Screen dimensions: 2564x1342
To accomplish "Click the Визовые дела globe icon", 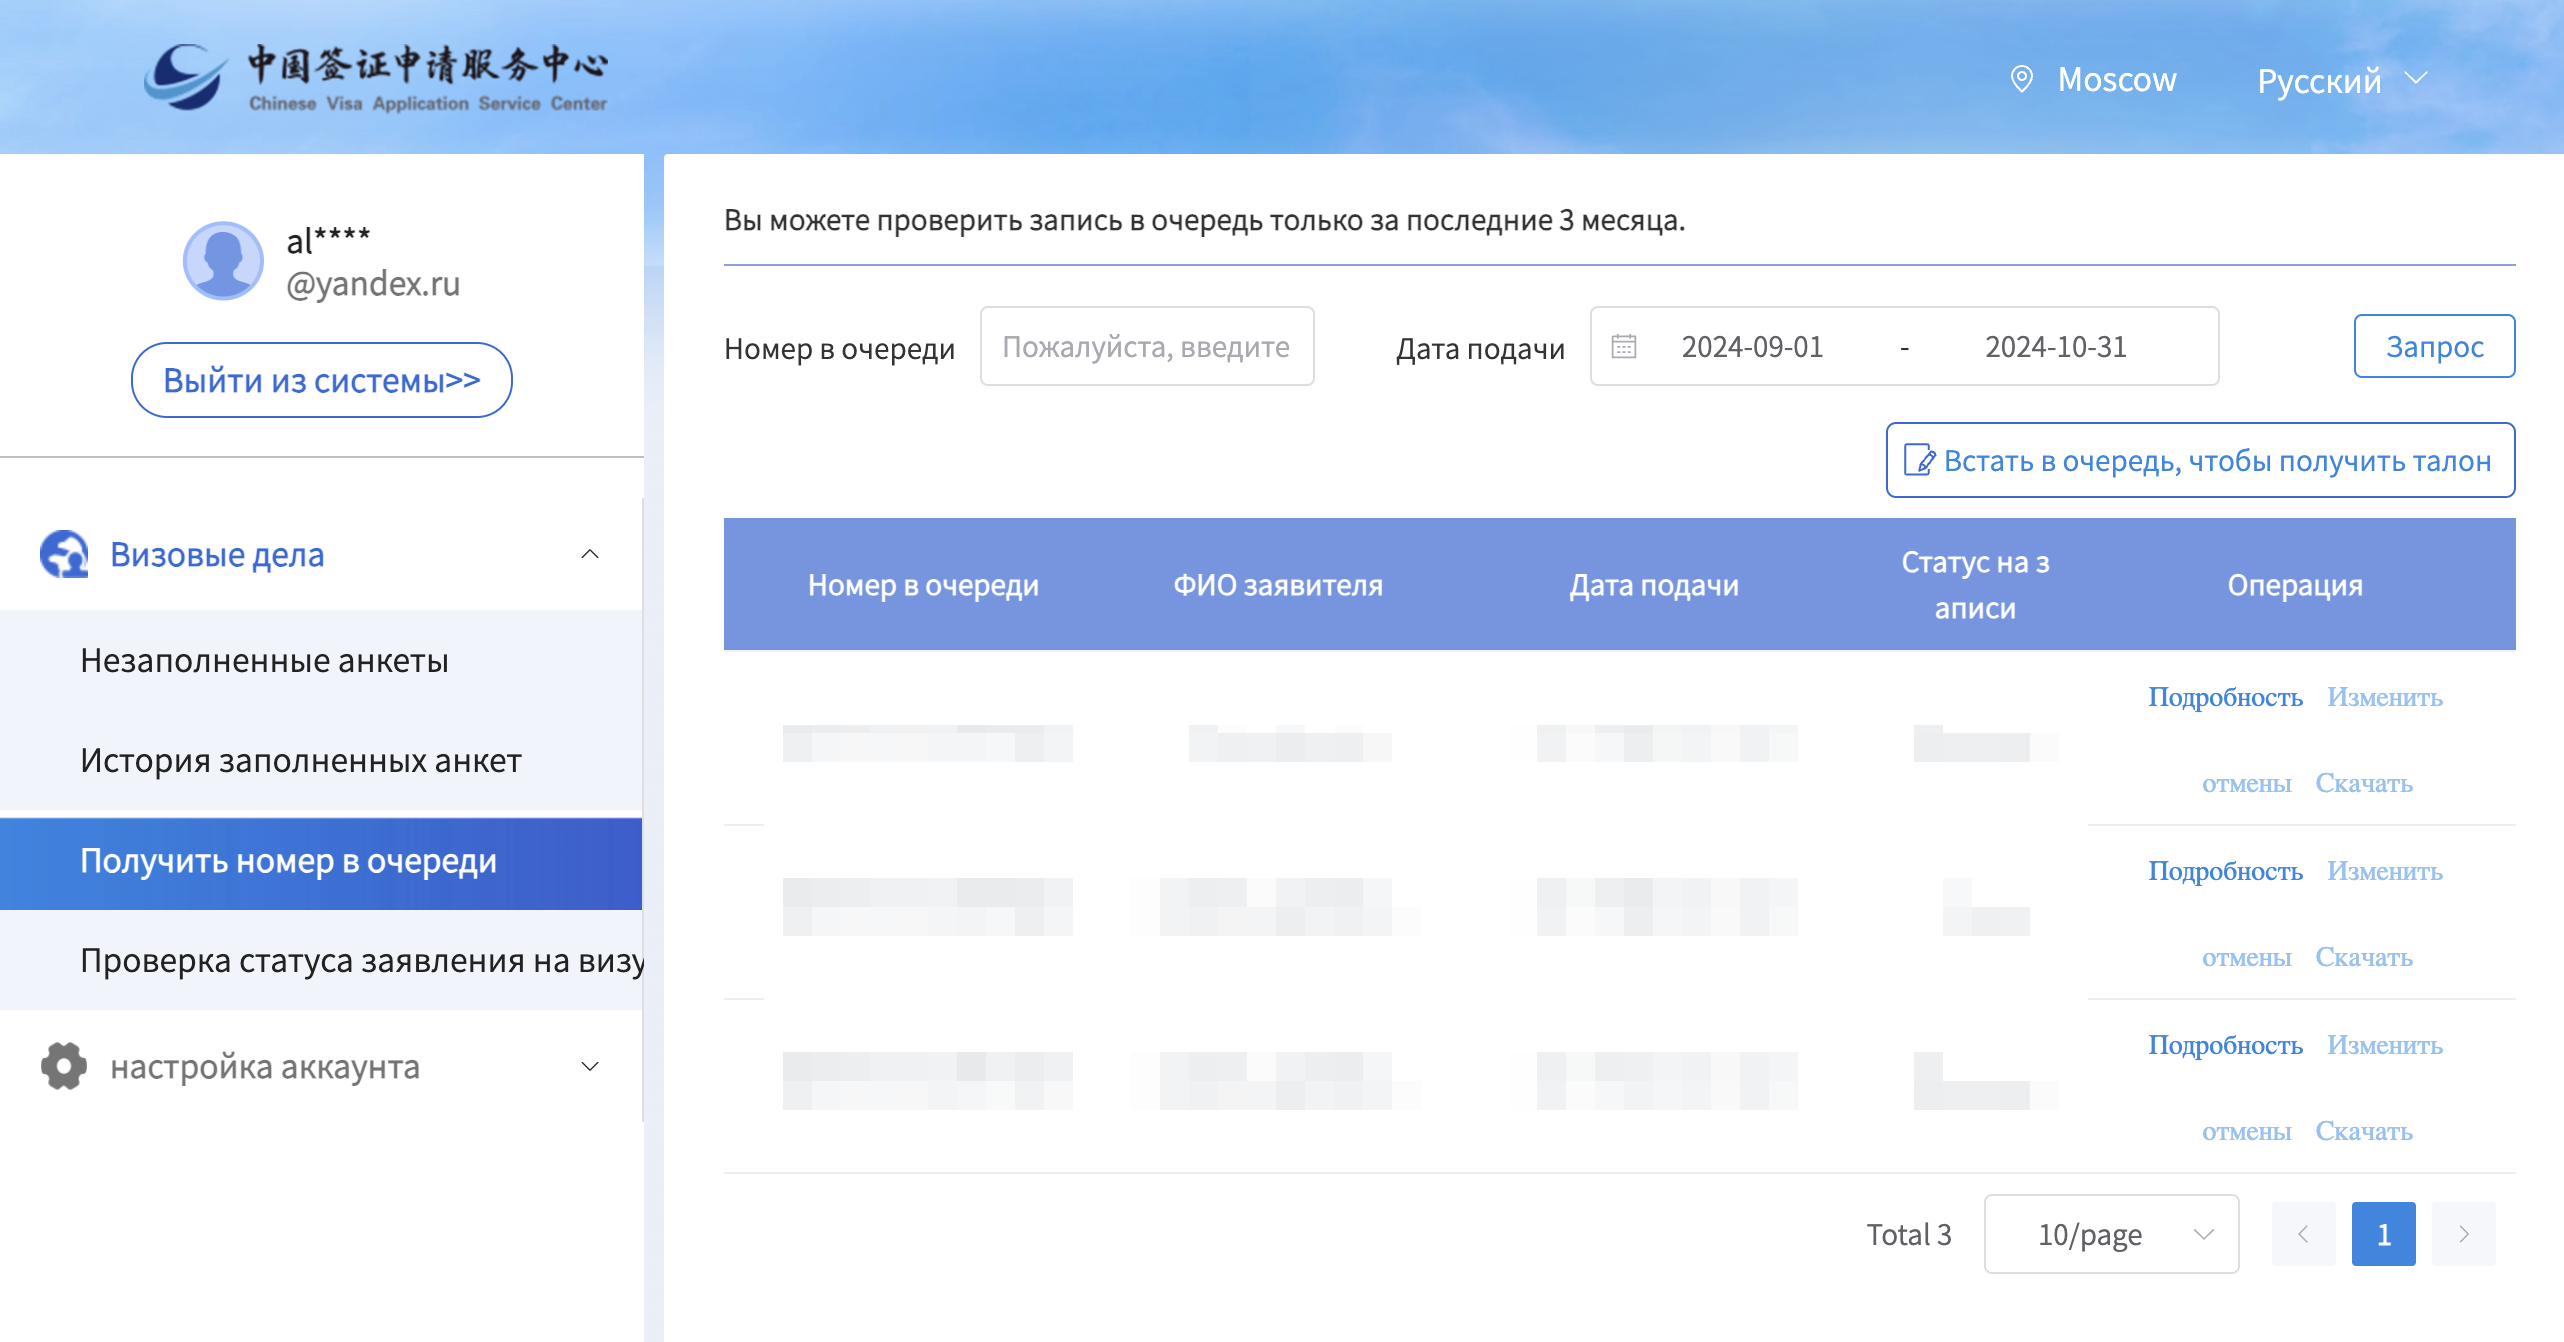I will coord(64,554).
